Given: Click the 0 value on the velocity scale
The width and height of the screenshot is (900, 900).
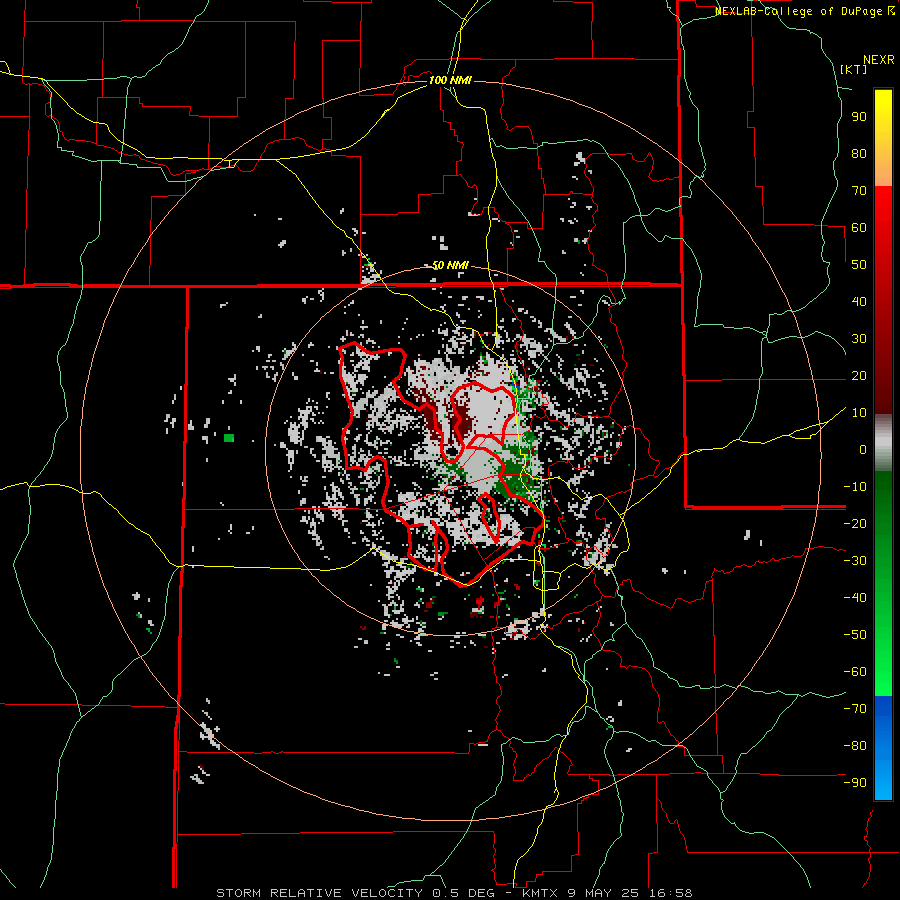Looking at the screenshot, I should coord(863,449).
